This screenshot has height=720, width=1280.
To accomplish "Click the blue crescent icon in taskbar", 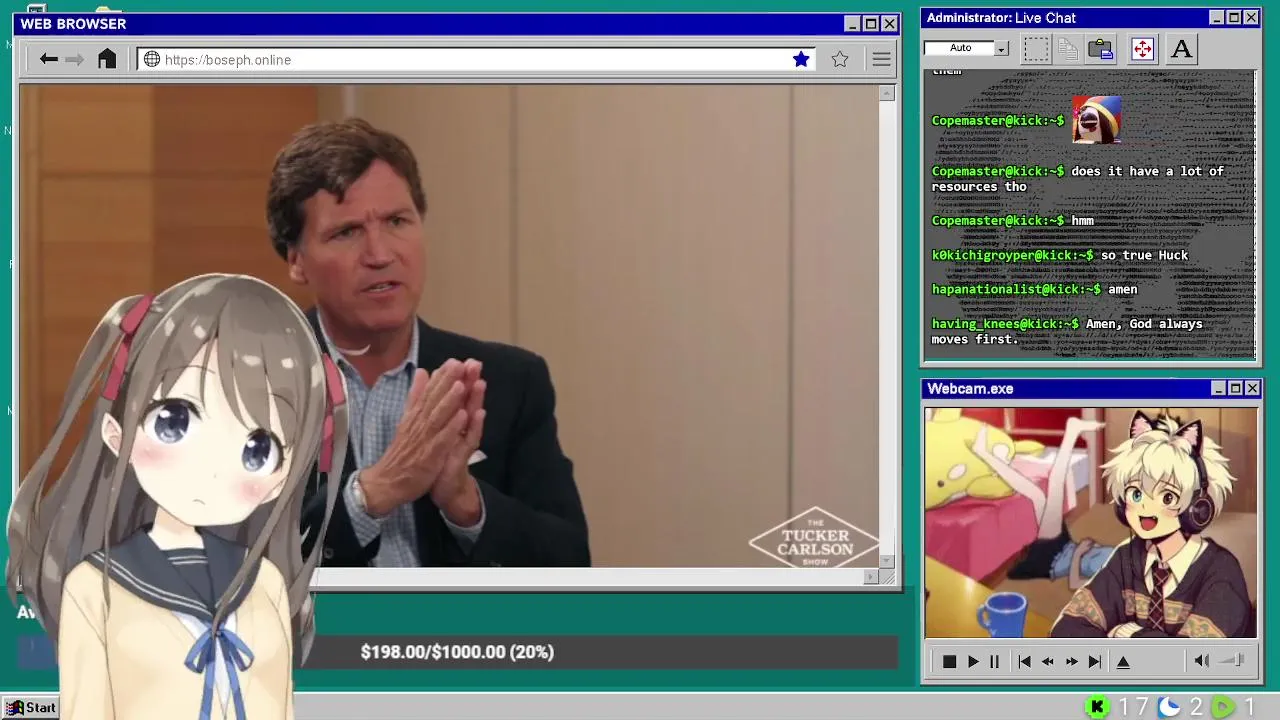I will [1169, 708].
